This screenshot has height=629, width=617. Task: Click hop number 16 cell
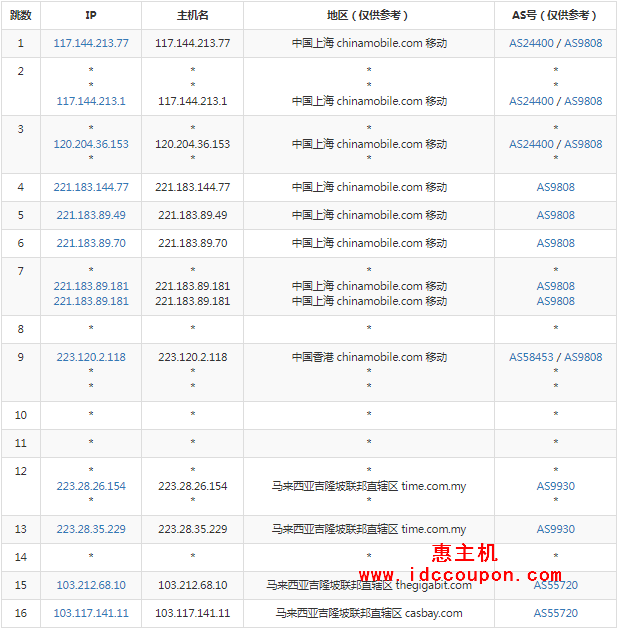[21, 613]
